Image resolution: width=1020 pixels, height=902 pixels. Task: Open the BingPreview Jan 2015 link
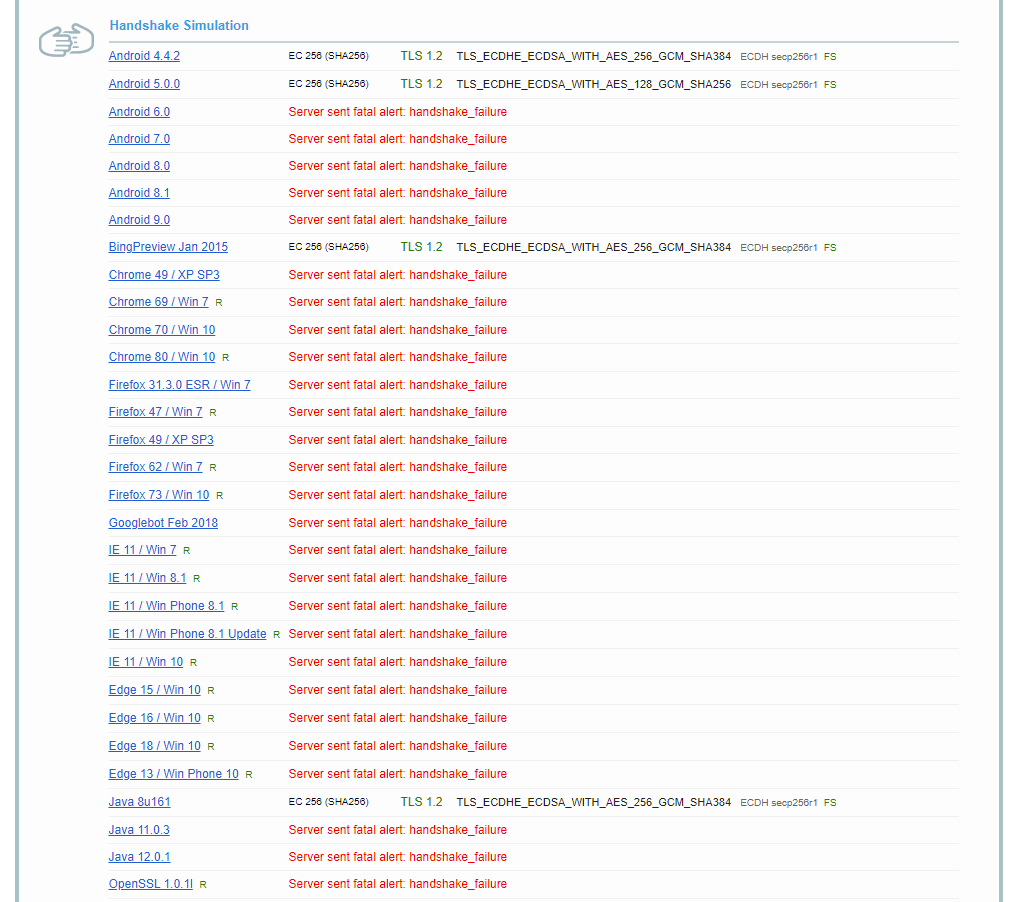(x=168, y=247)
